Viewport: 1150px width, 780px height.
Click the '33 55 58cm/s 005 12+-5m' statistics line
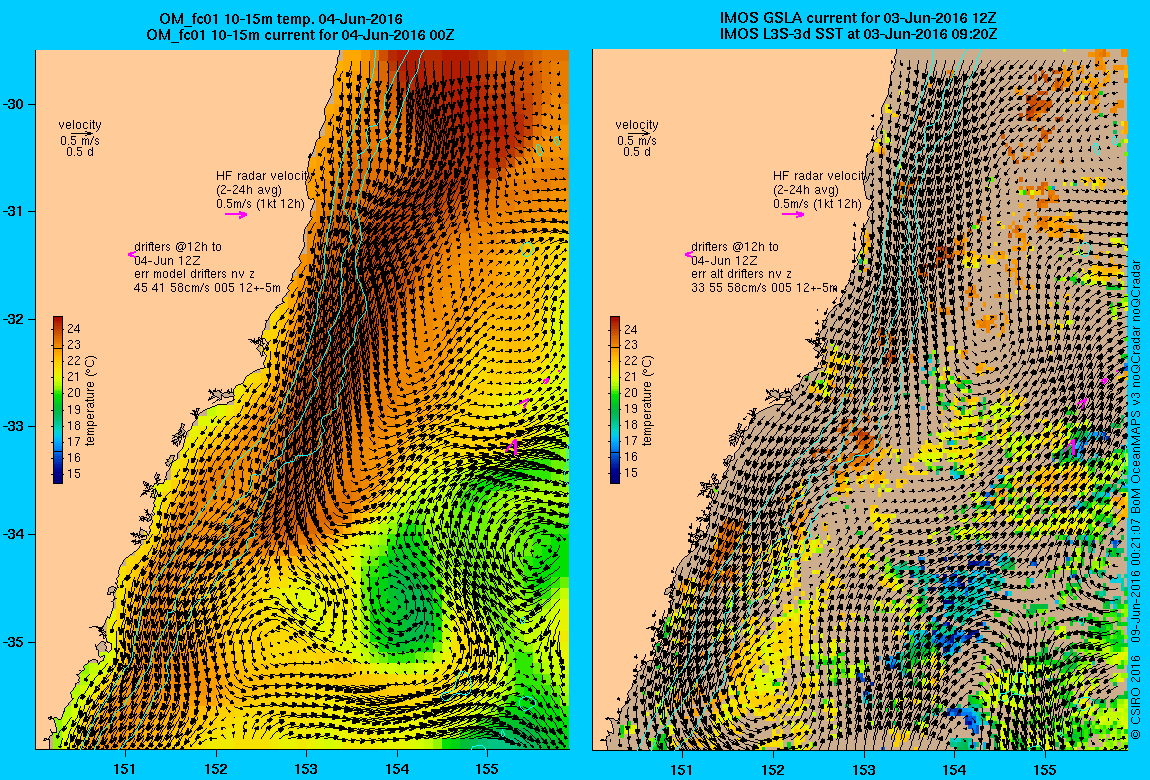pos(763,288)
